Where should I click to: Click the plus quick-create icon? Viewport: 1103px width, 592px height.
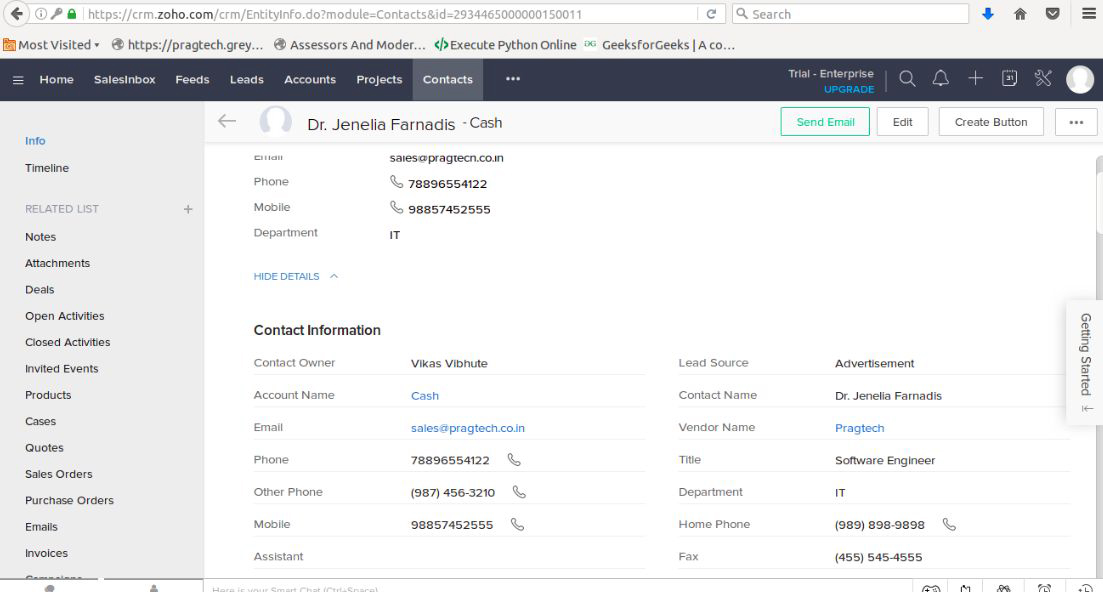975,79
